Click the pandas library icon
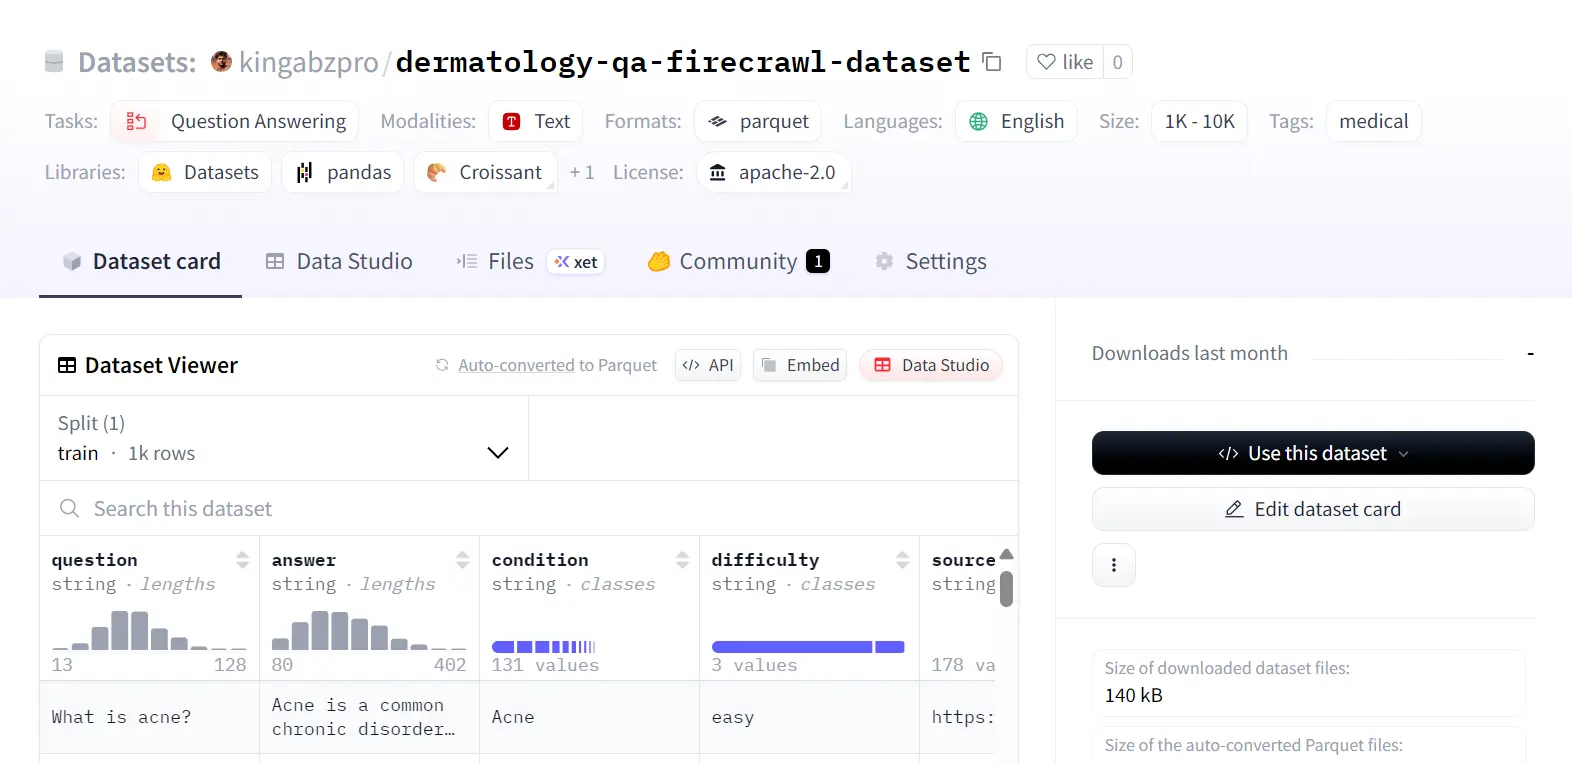1572x763 pixels. coord(304,172)
